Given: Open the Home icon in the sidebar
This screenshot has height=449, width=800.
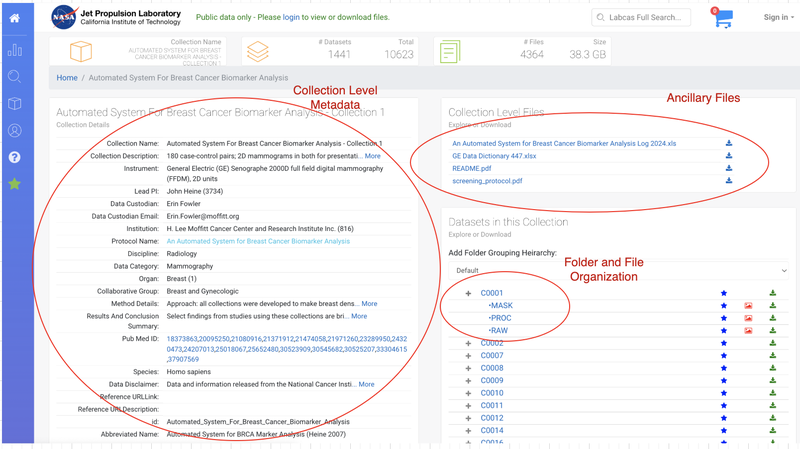Looking at the screenshot, I should coord(14,18).
